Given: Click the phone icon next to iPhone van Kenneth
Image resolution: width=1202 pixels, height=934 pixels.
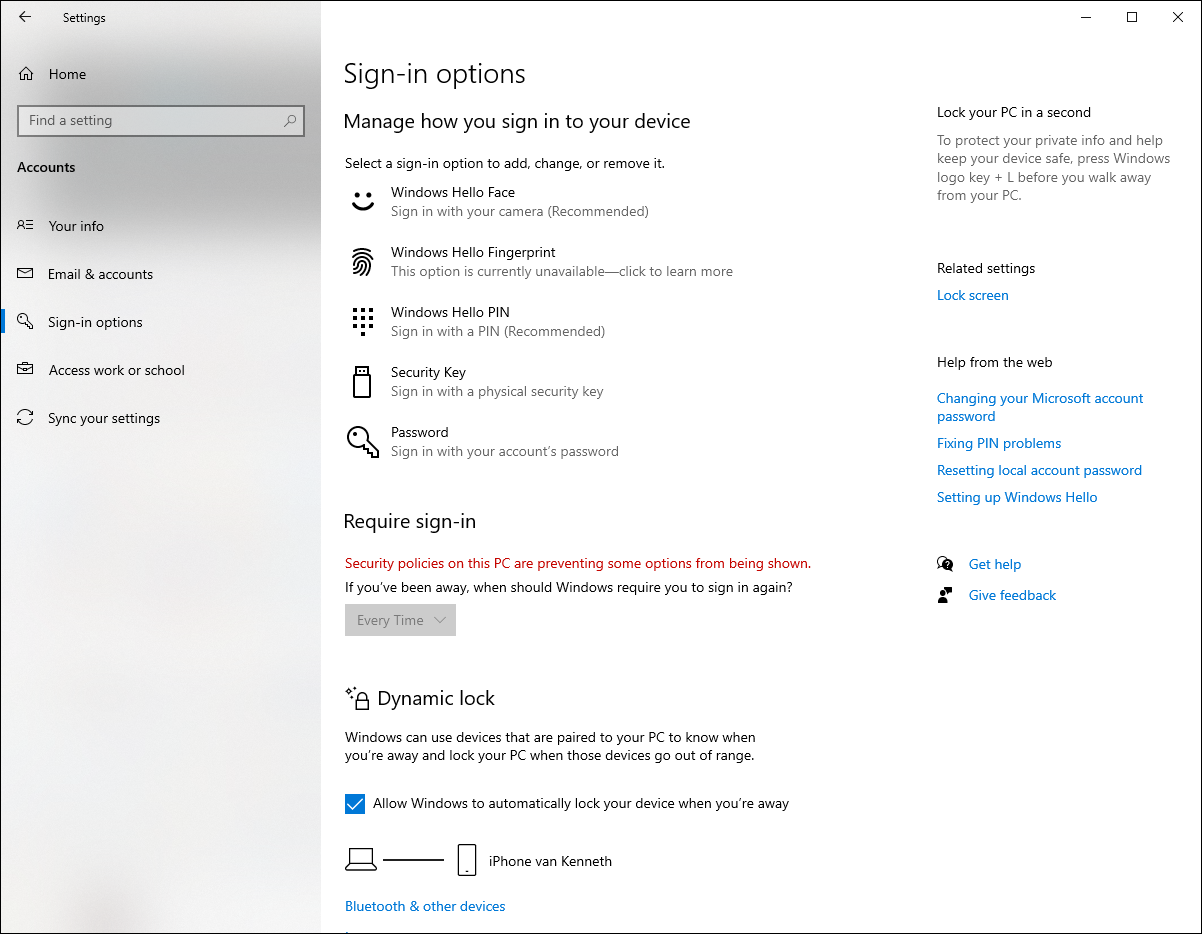Looking at the screenshot, I should [x=467, y=860].
